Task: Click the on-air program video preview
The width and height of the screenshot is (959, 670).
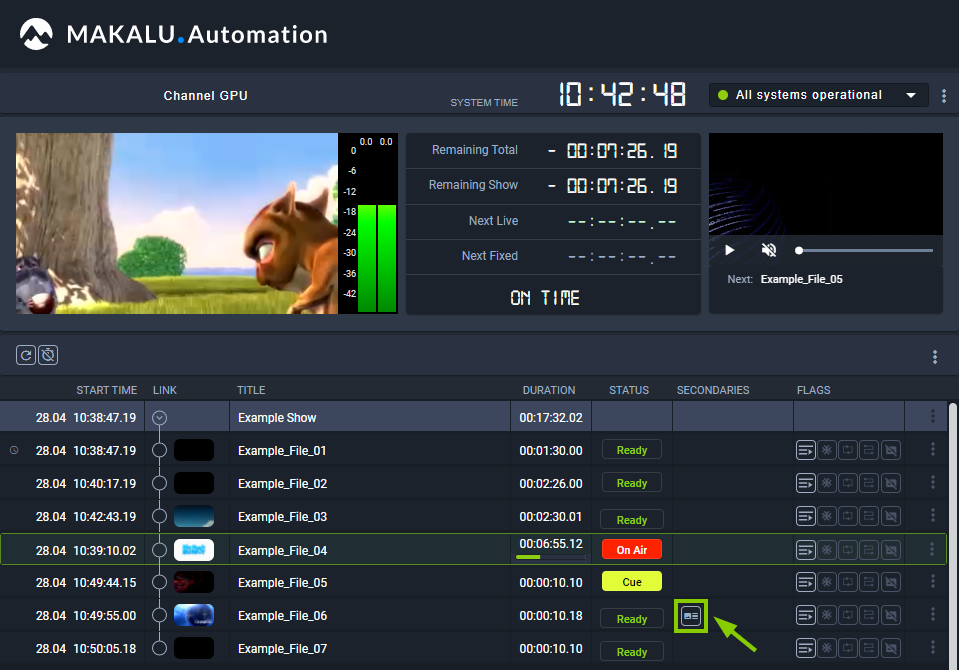Action: coord(177,223)
